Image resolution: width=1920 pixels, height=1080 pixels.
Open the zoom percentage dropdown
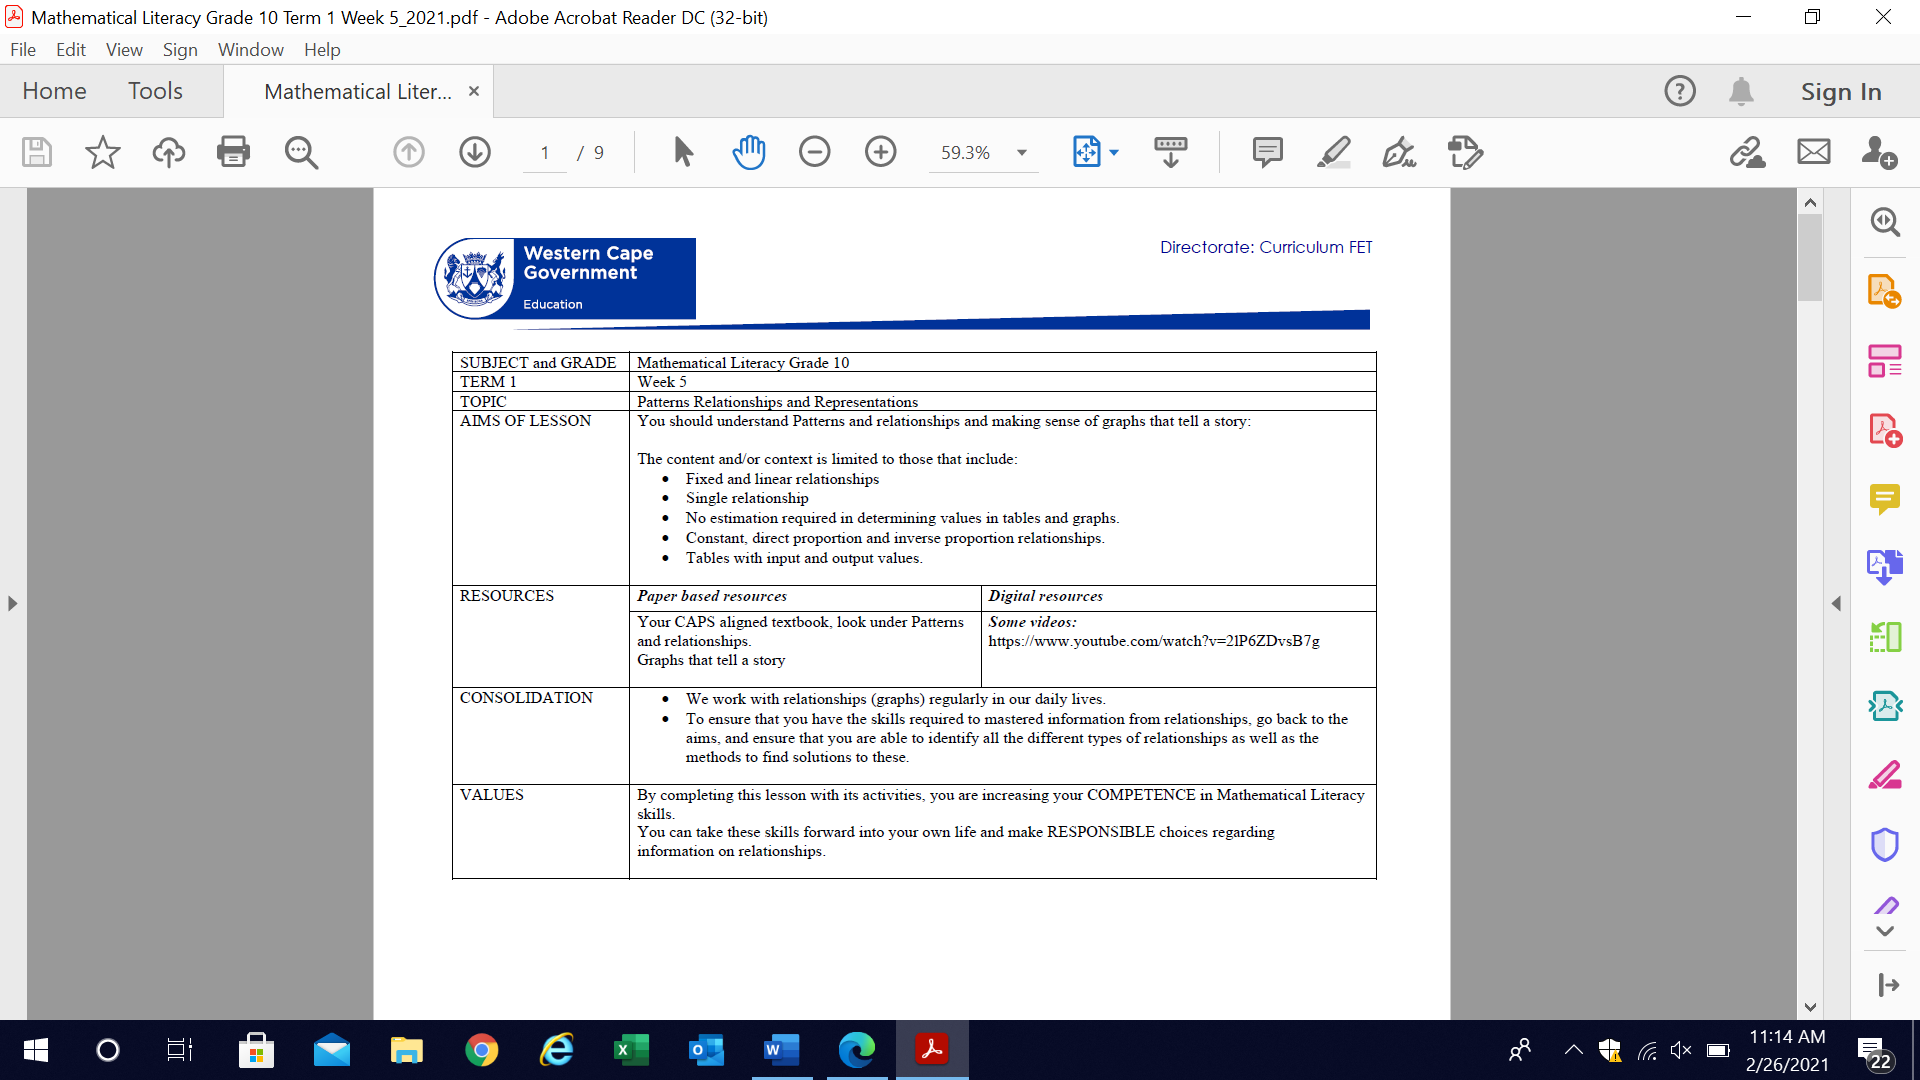pyautogui.click(x=1022, y=153)
